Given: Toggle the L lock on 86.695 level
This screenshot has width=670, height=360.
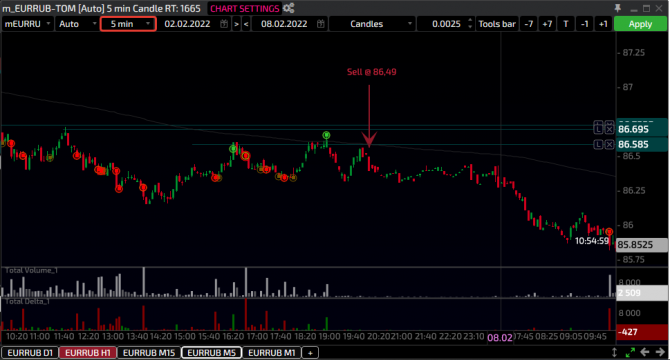Looking at the screenshot, I should coord(598,129).
